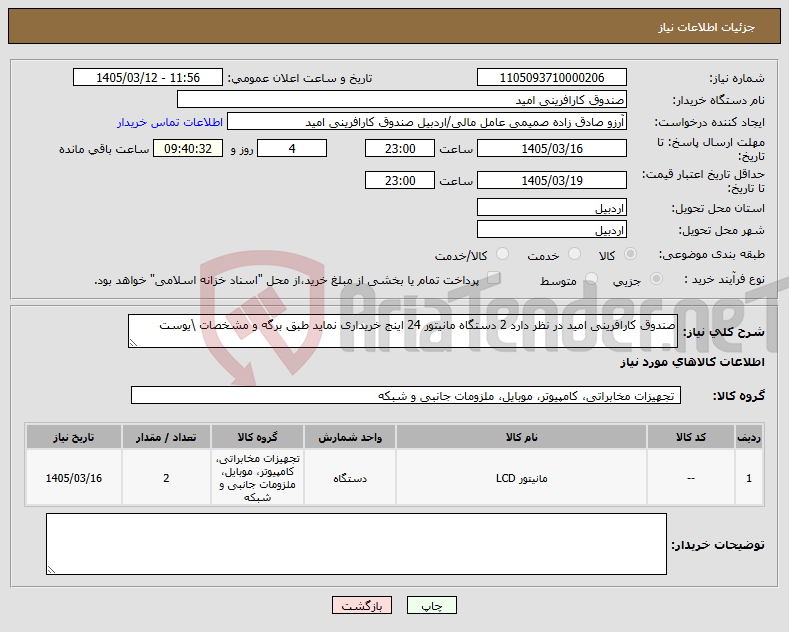Click the اطلاعات کالاهای مورد نیاز heading
Viewport: 789px width, 632px height.
[x=692, y=362]
